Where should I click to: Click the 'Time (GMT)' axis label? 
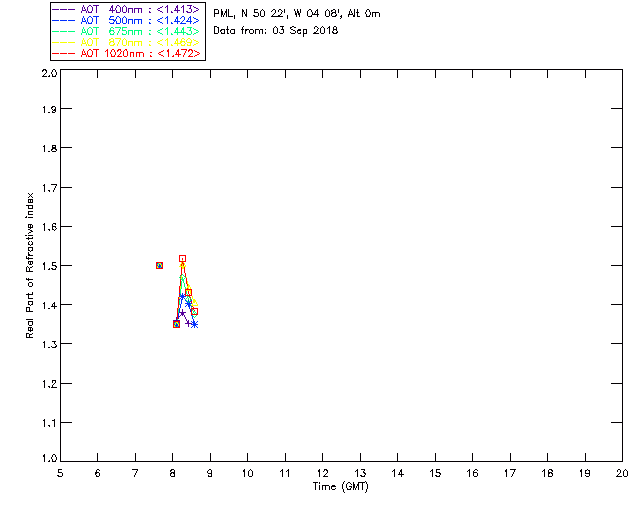(340, 486)
